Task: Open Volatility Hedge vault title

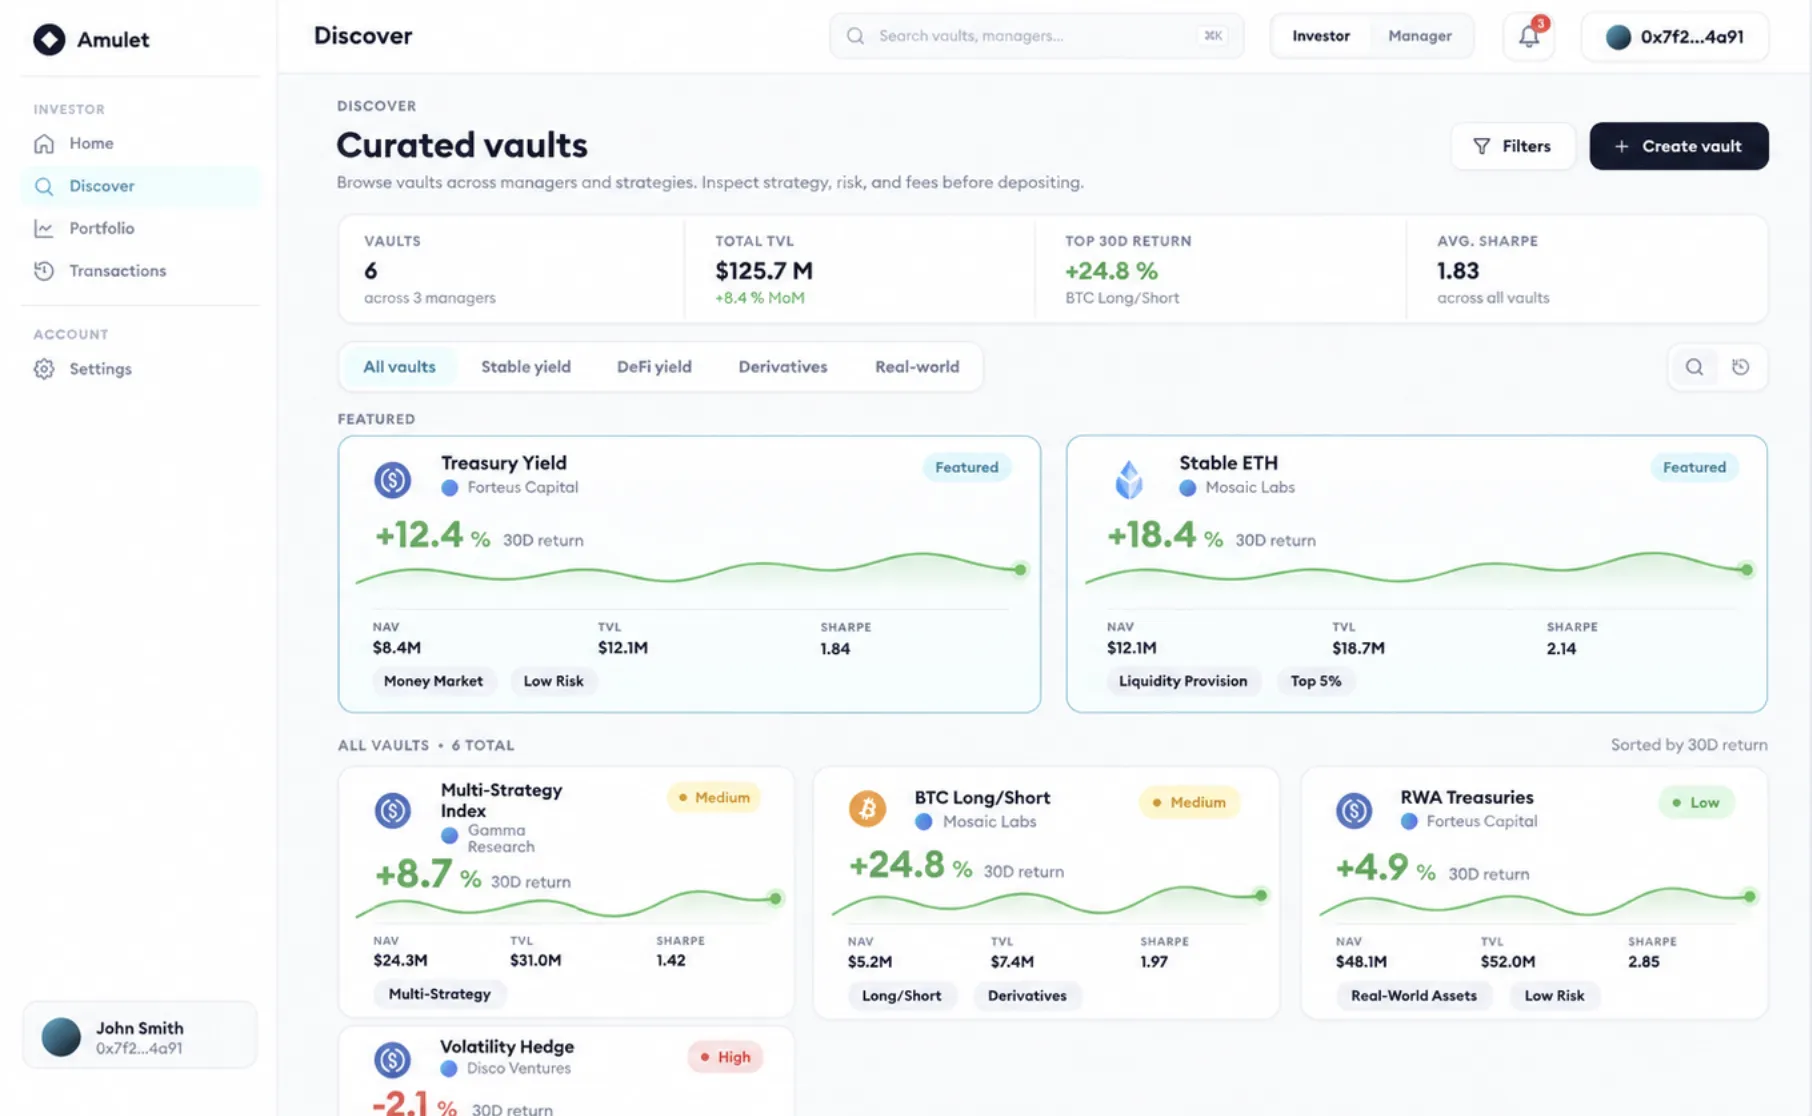Action: click(x=507, y=1047)
